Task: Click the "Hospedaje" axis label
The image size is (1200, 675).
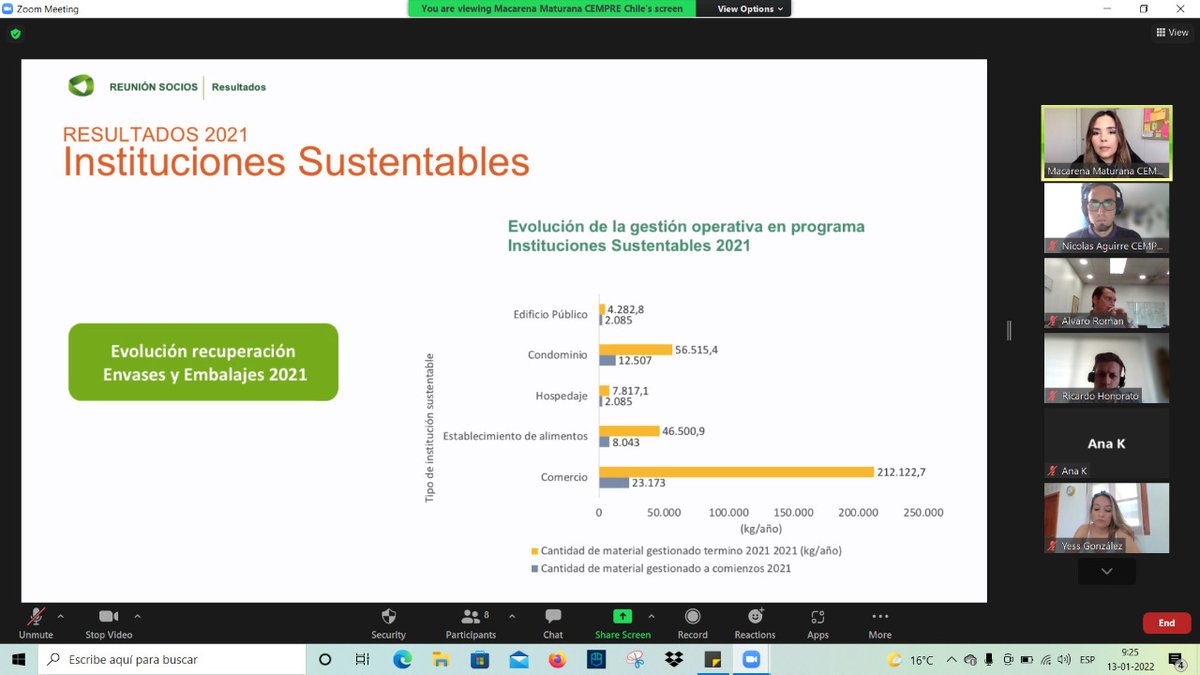Action: click(562, 396)
